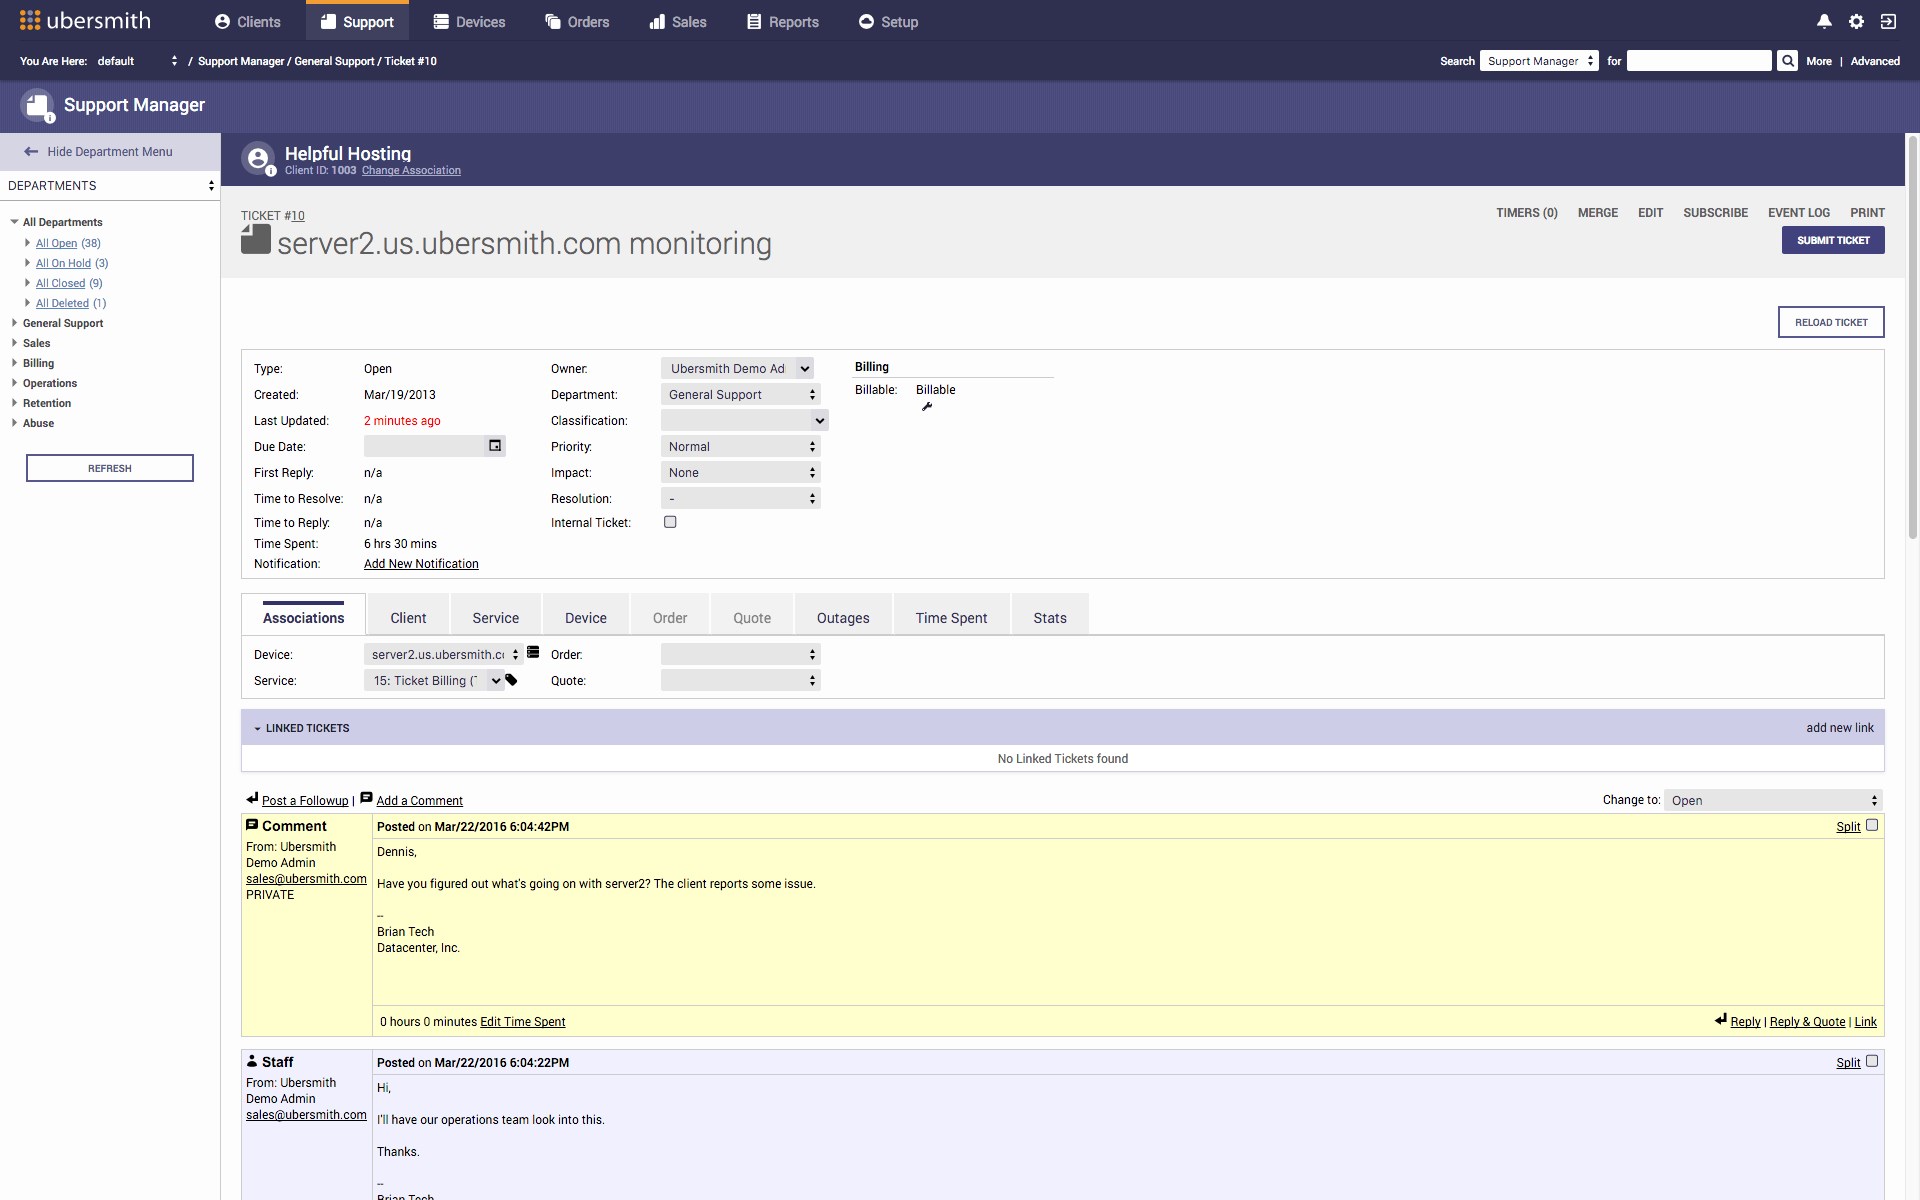Open the Reports menu
1920x1200 pixels.
(783, 22)
